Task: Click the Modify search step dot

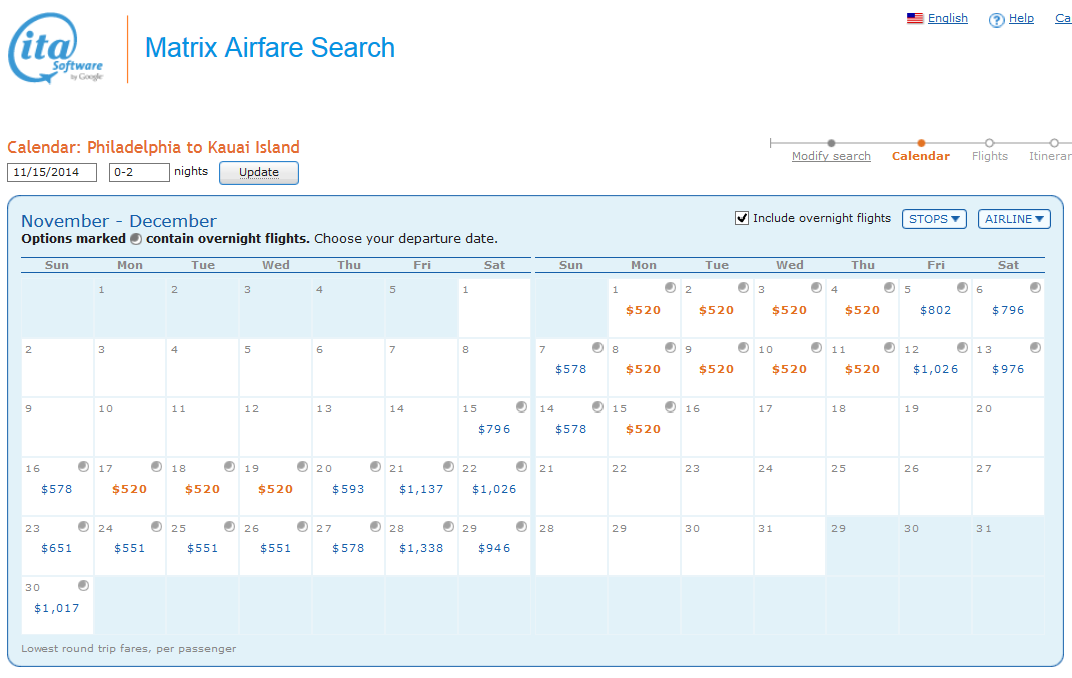Action: pos(831,143)
